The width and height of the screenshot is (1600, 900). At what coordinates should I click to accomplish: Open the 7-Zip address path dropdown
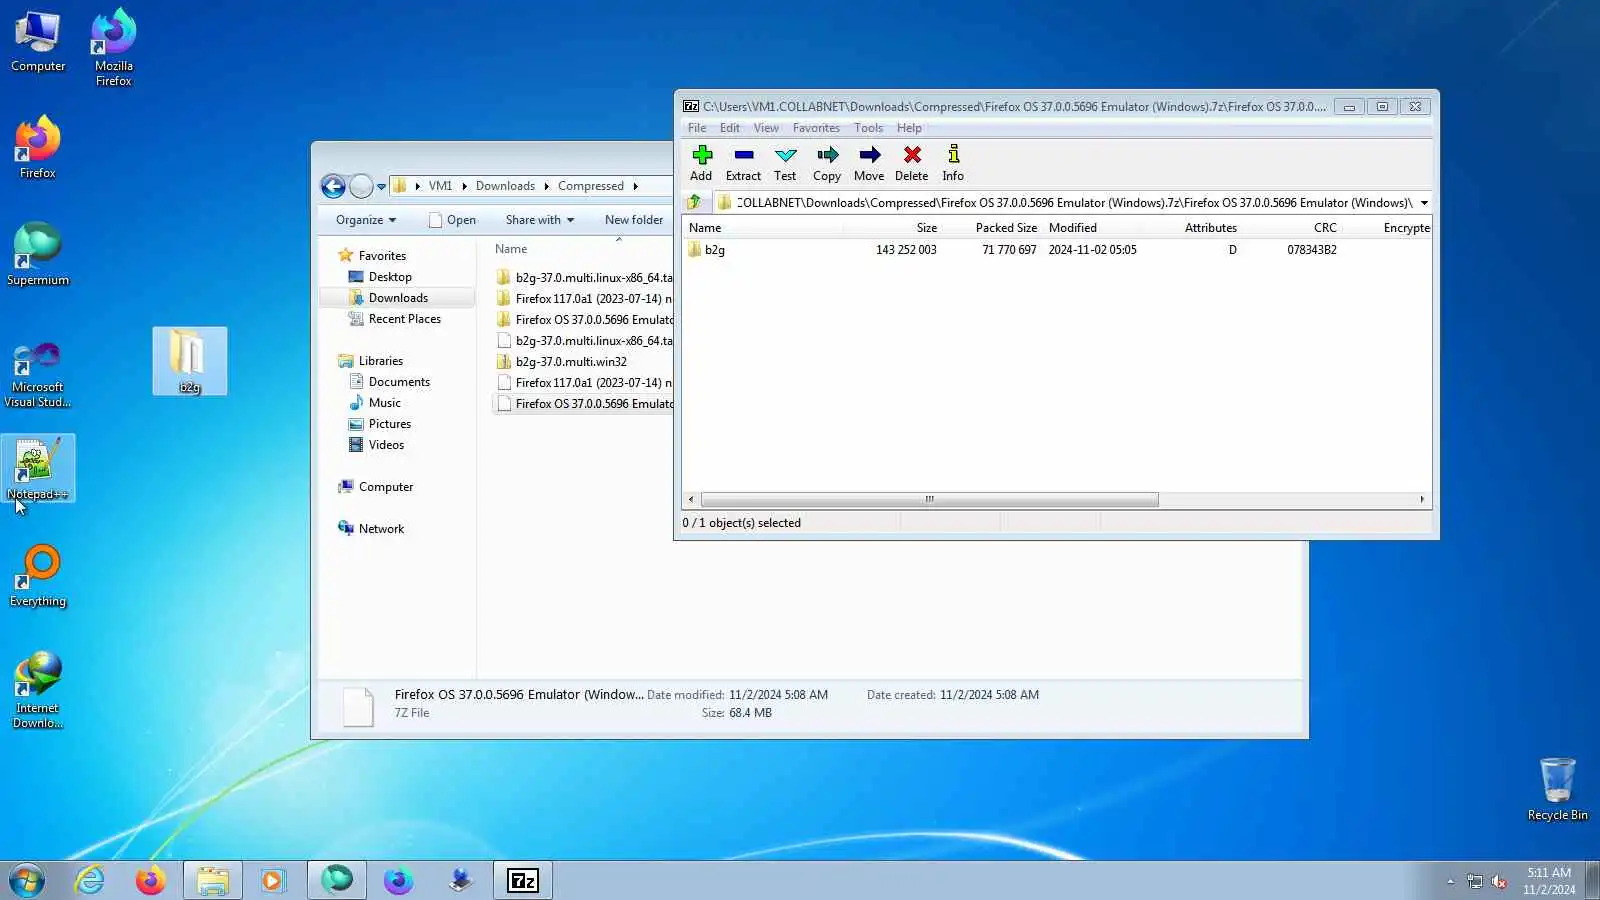point(1424,203)
